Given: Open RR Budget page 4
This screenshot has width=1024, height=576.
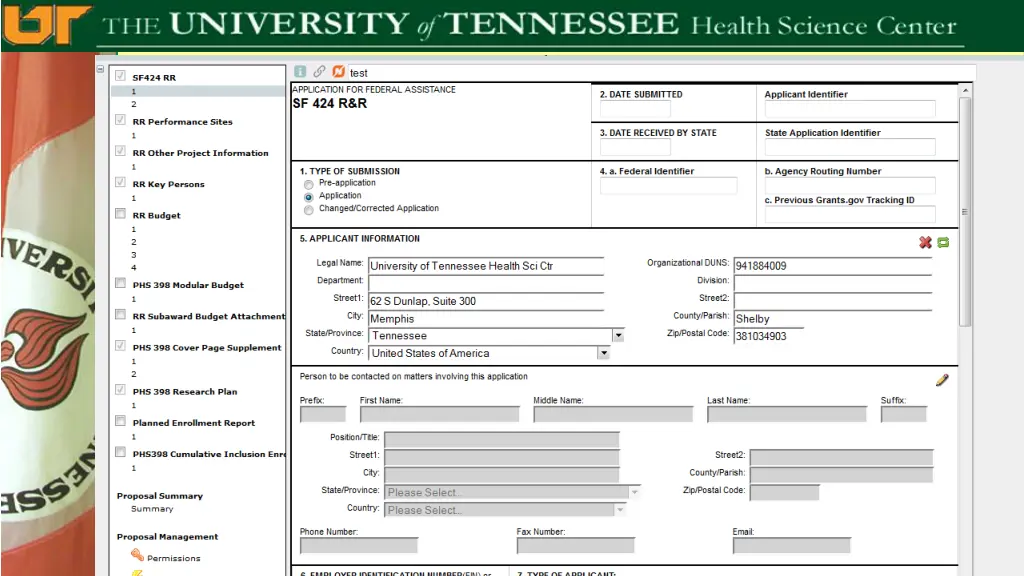Looking at the screenshot, I should click(x=134, y=268).
